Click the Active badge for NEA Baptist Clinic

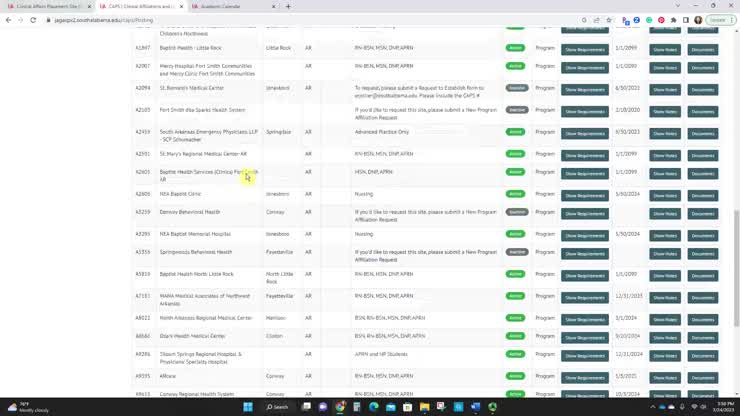click(x=515, y=194)
